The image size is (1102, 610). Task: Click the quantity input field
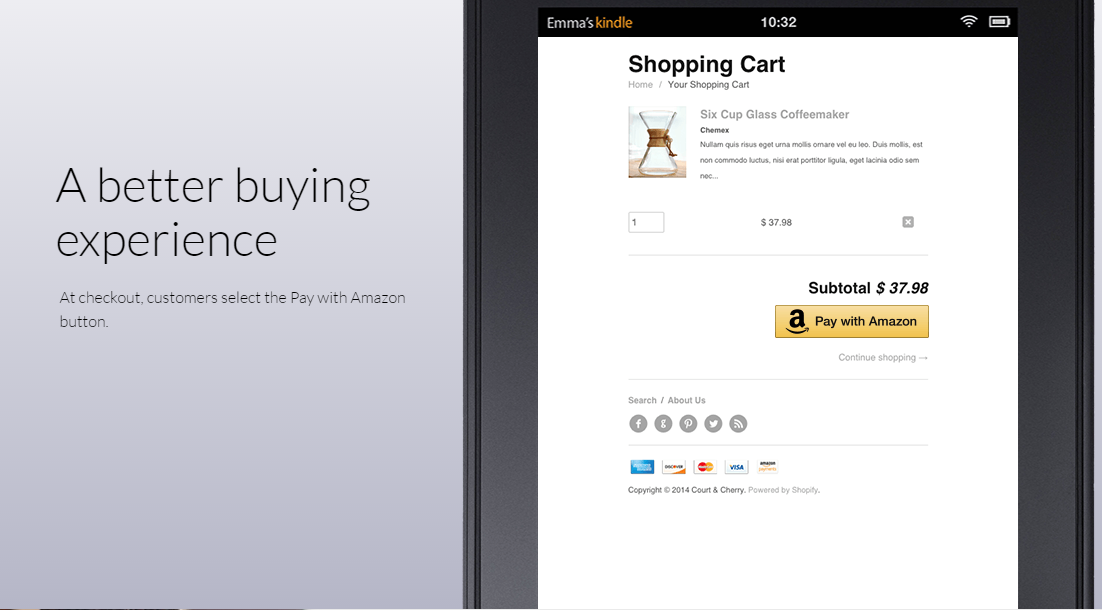[646, 222]
